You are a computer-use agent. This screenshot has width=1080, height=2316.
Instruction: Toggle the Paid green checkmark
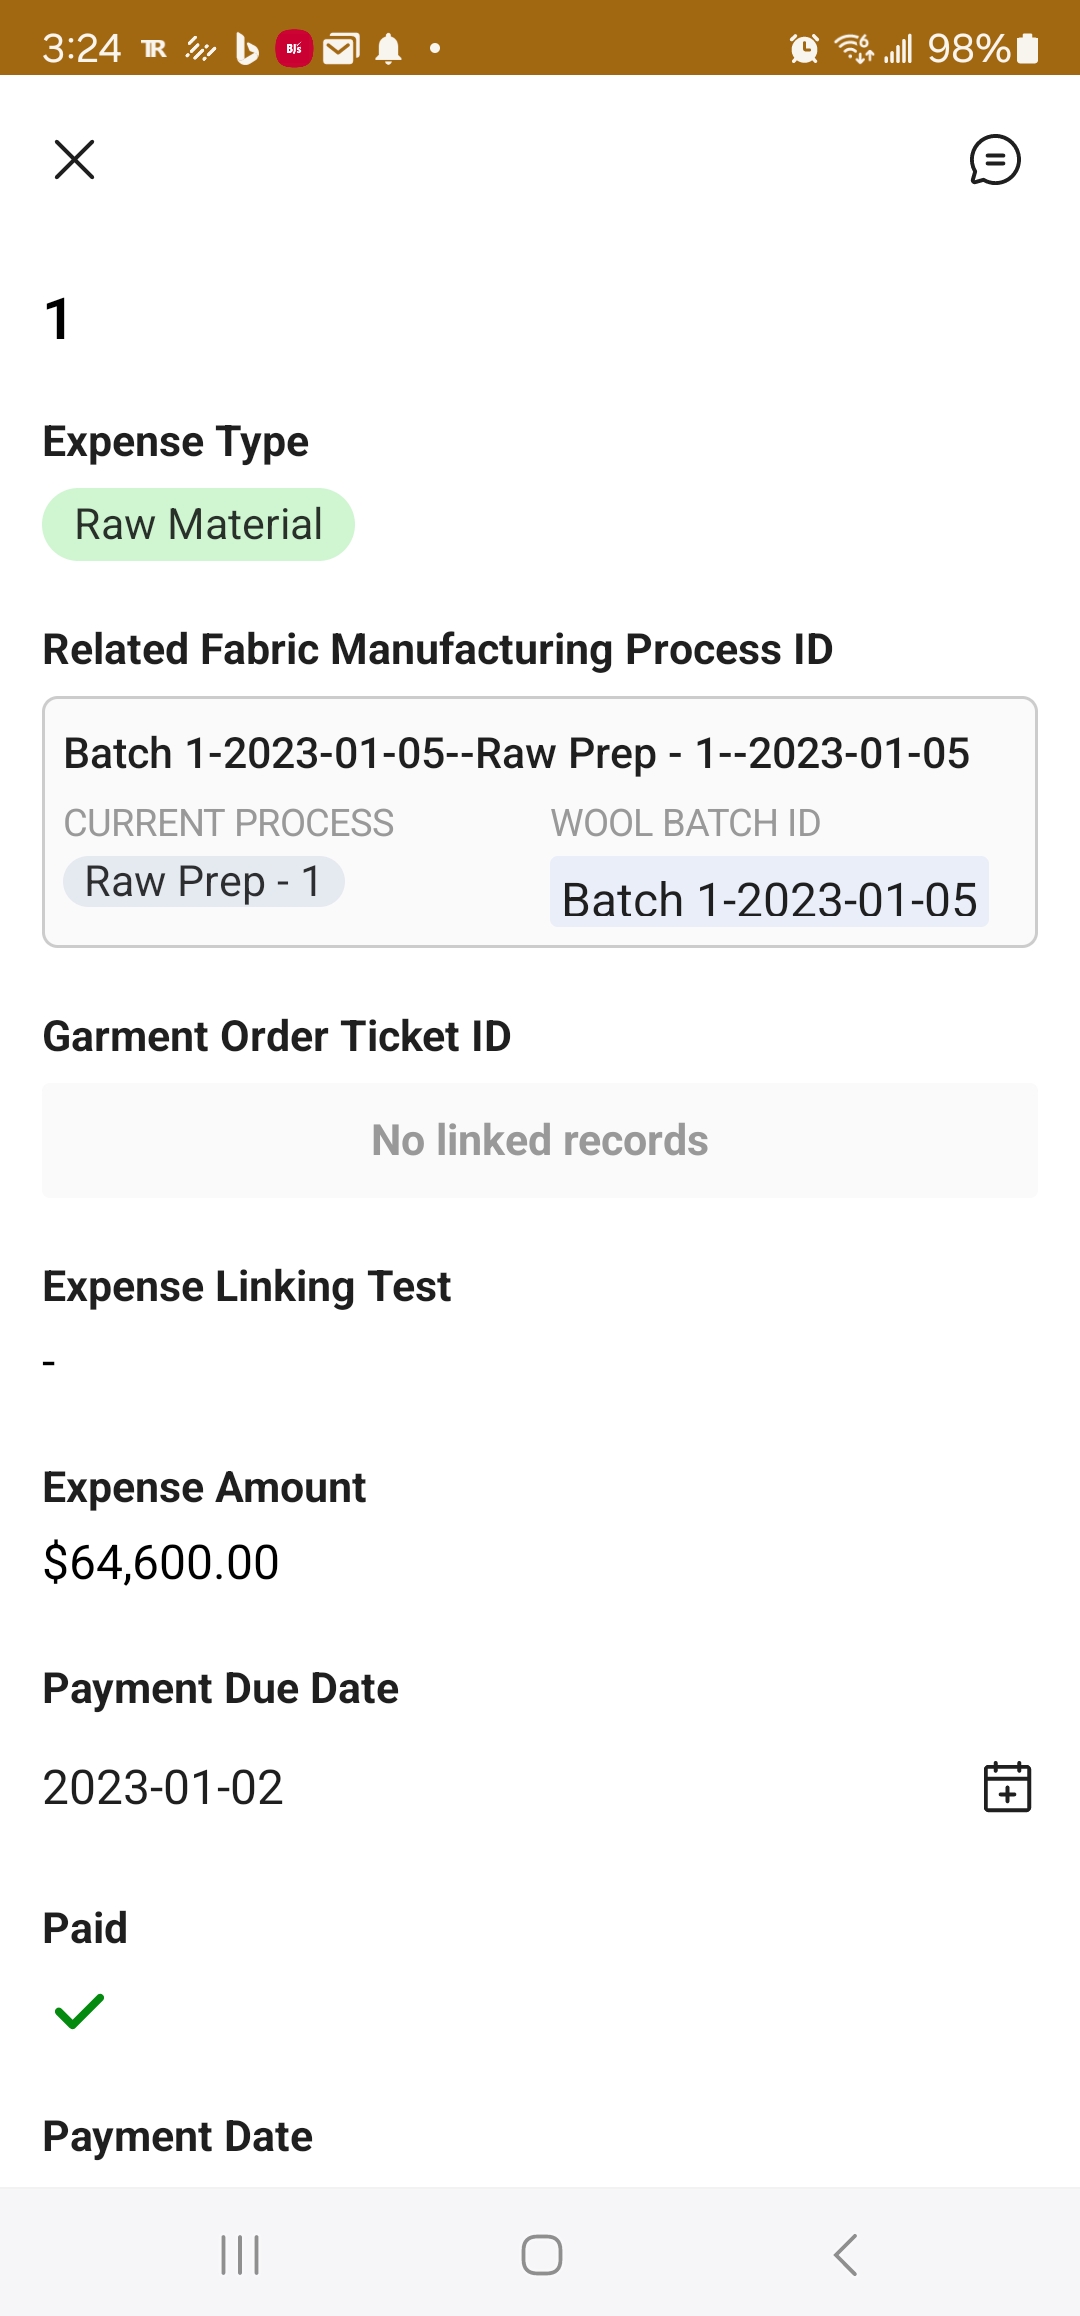pyautogui.click(x=80, y=2010)
